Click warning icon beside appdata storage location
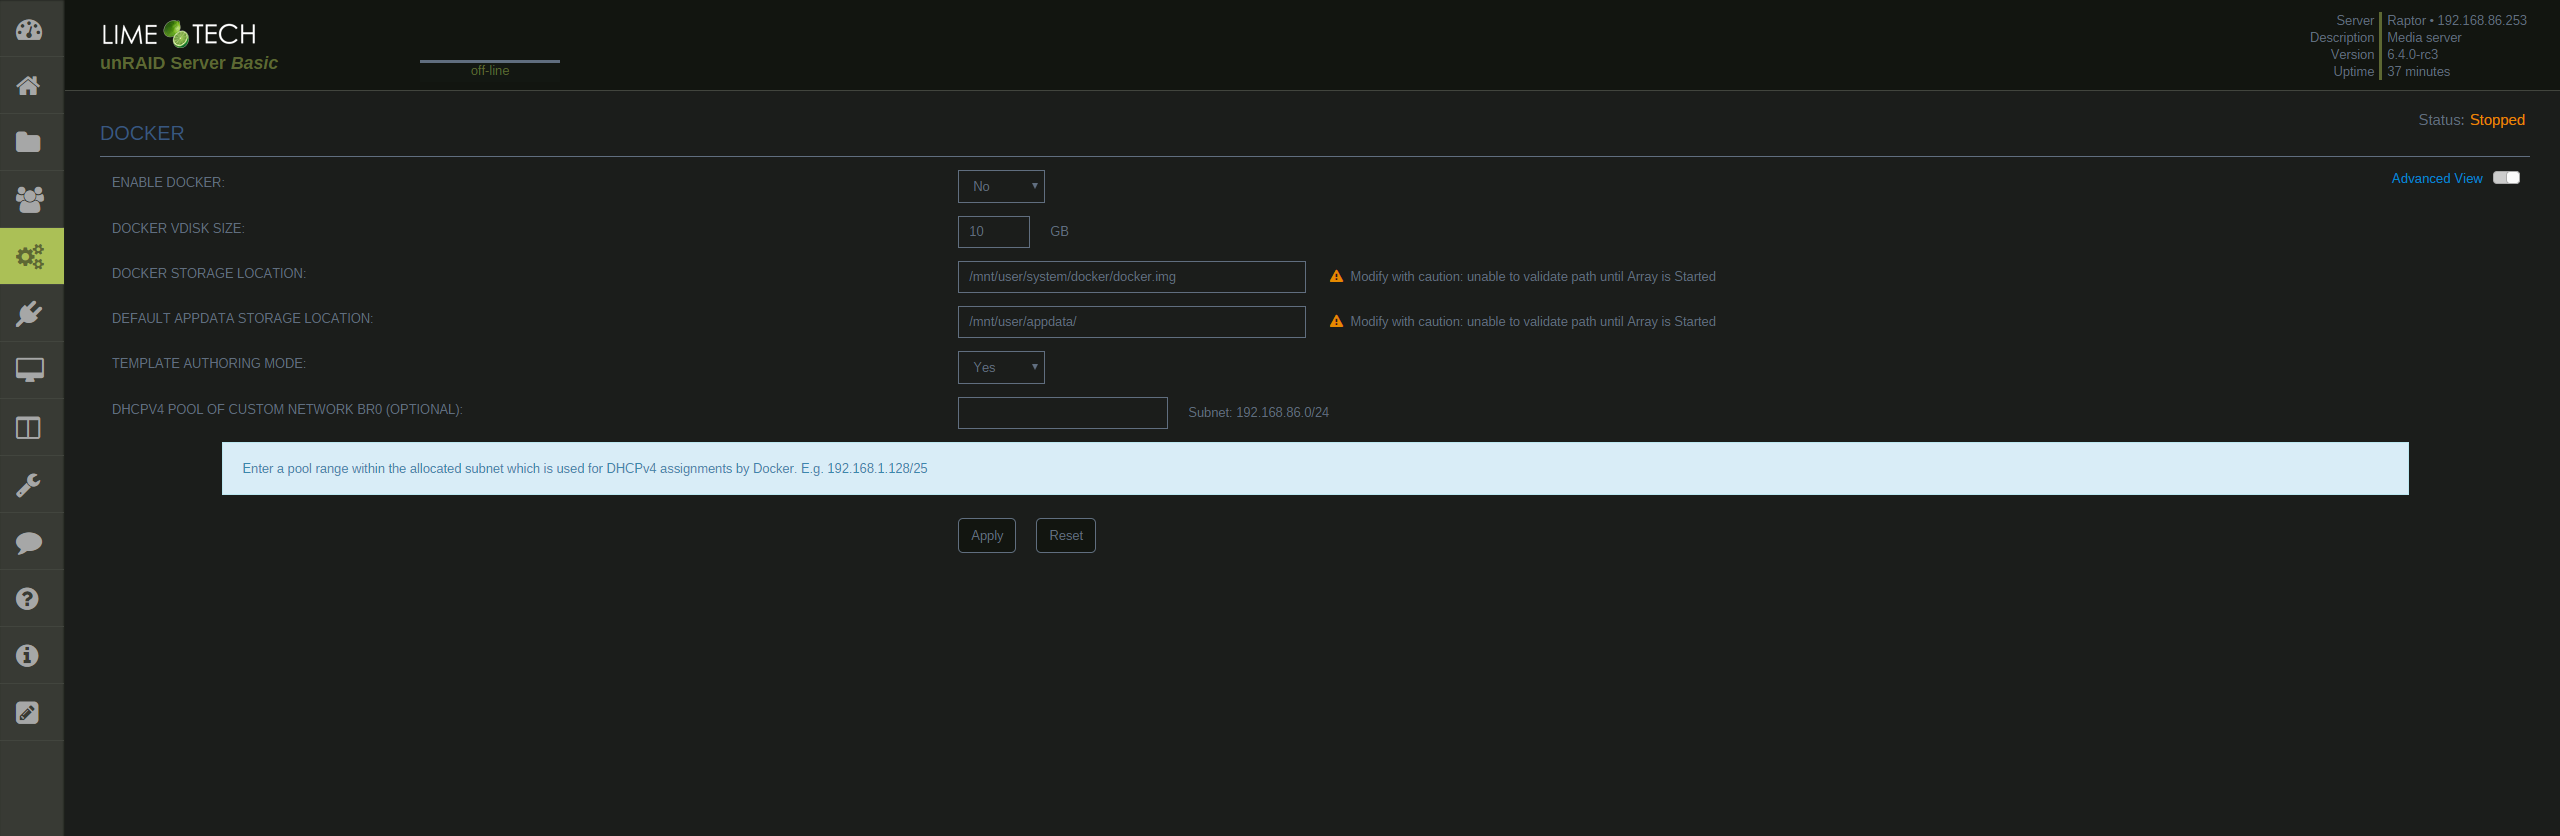This screenshot has height=836, width=2560. [x=1336, y=321]
